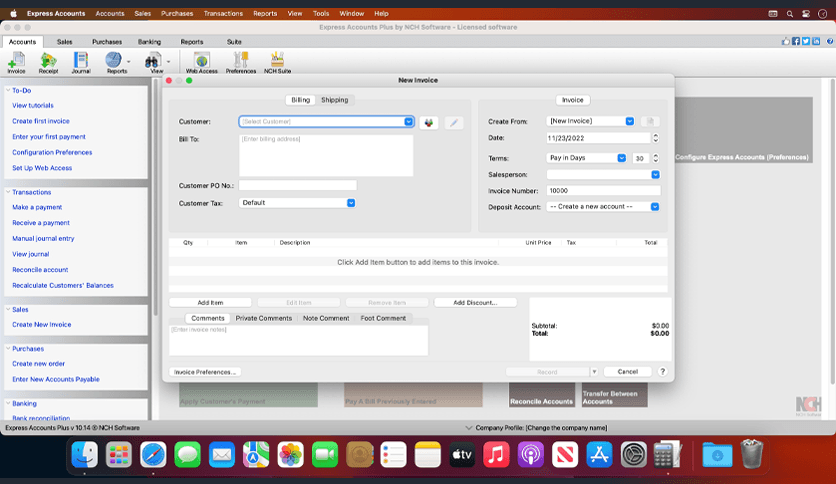Click the blue help icon in toolbar
This screenshot has width=836, height=484.
click(830, 41)
